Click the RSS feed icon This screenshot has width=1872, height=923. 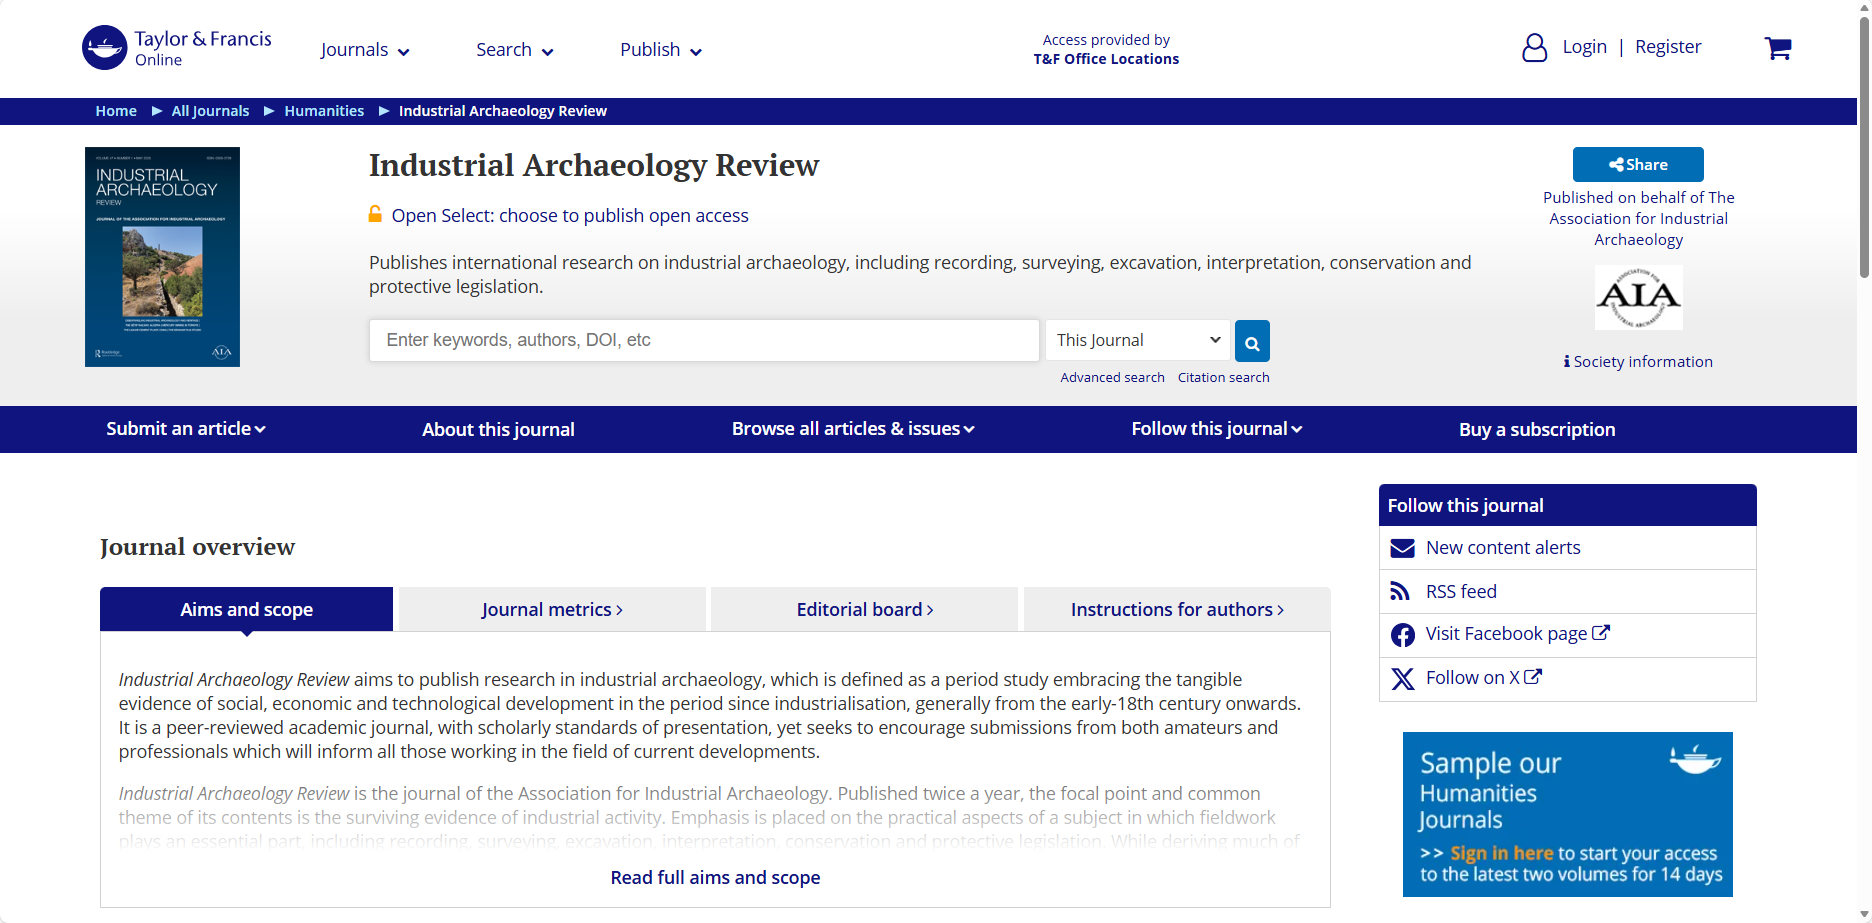tap(1401, 592)
